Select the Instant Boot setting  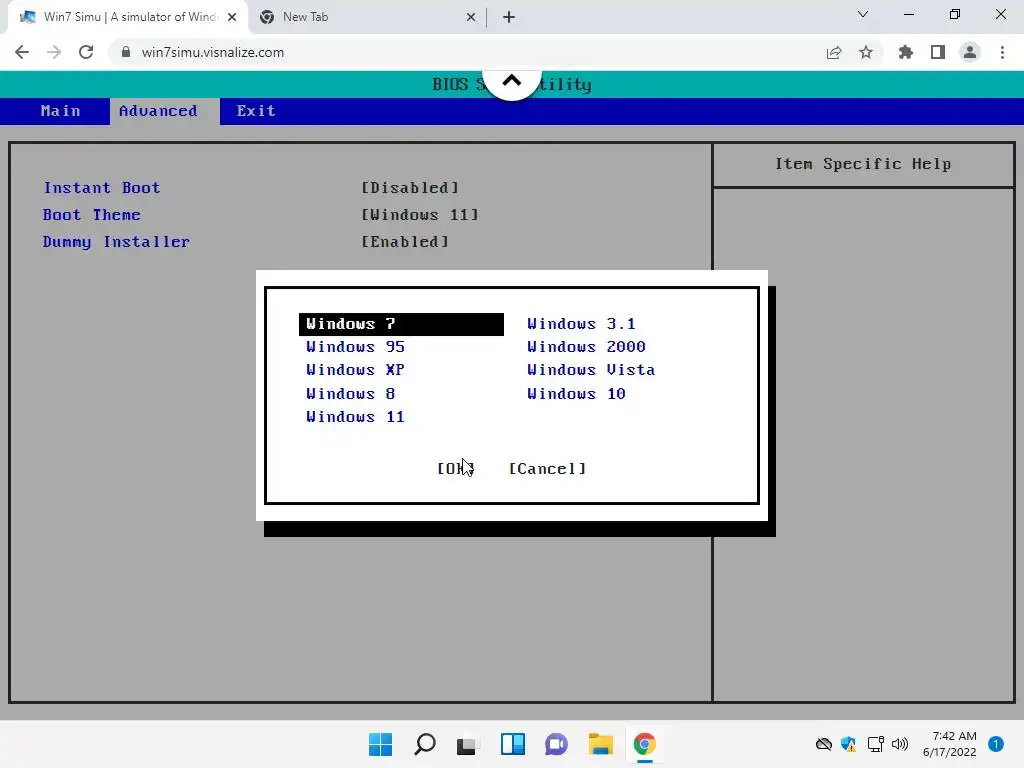tap(102, 188)
